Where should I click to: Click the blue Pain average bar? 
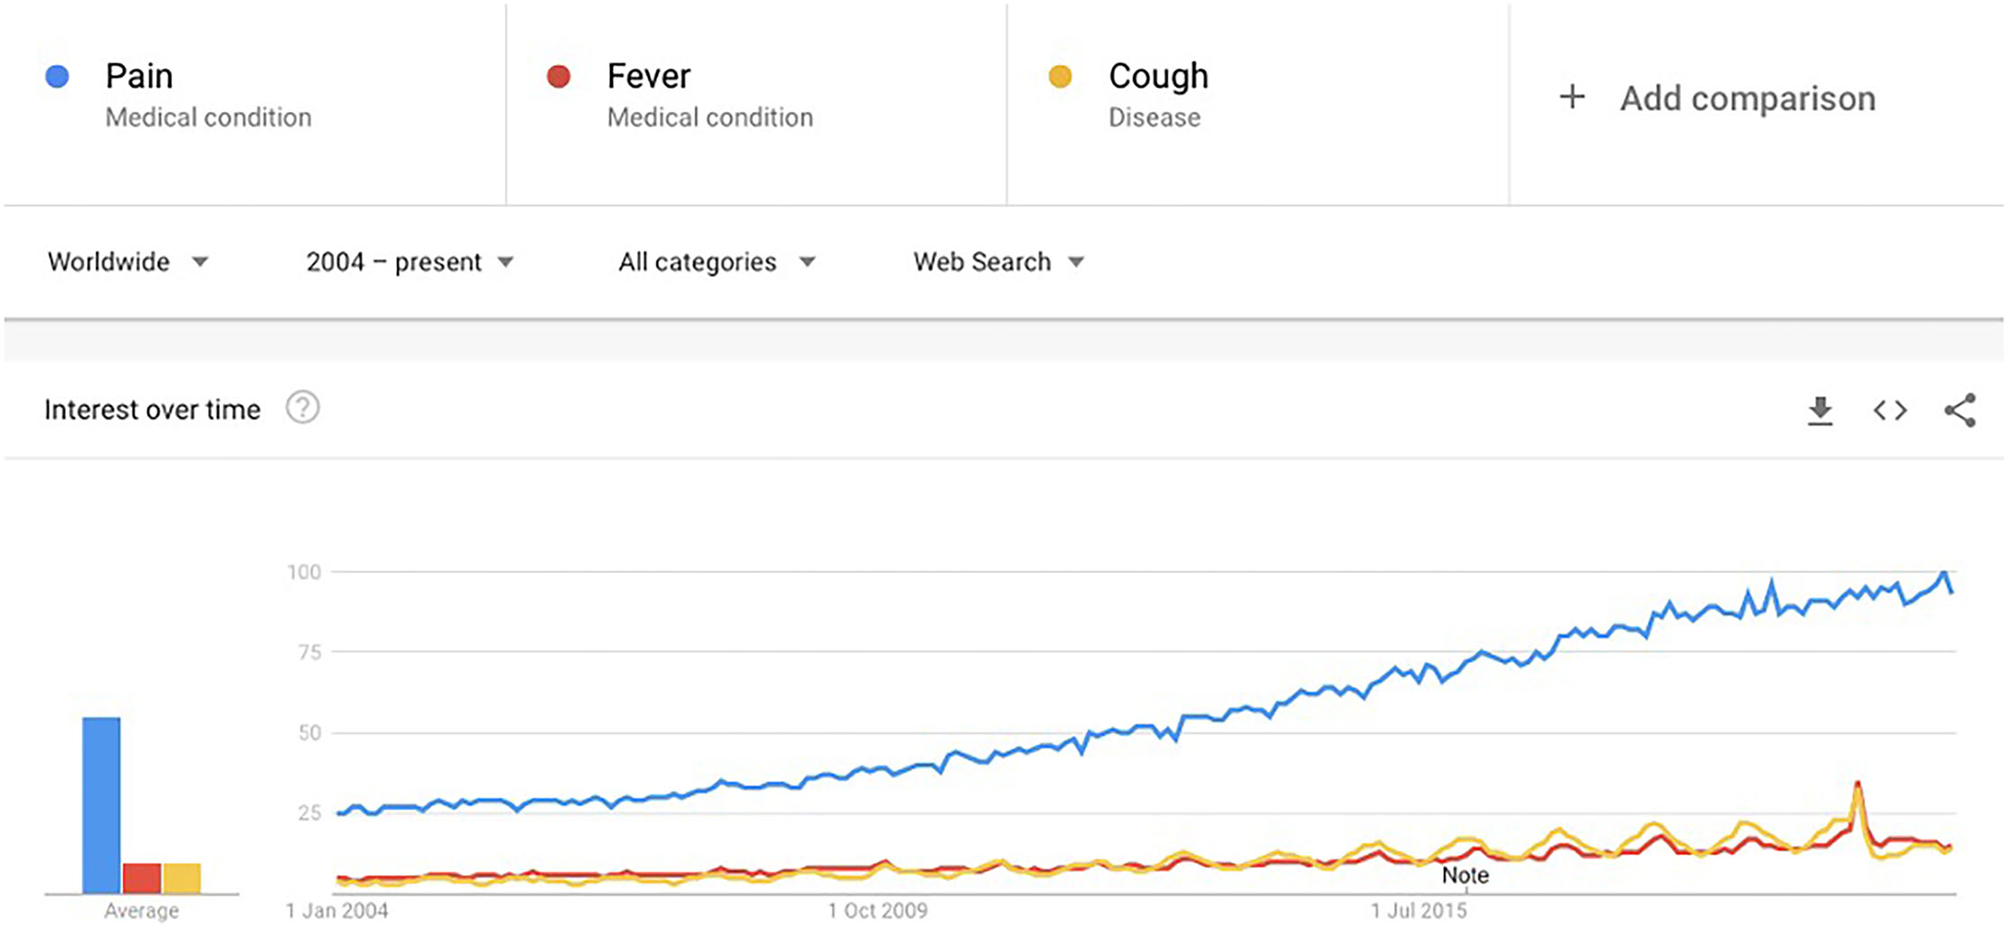pos(101,805)
